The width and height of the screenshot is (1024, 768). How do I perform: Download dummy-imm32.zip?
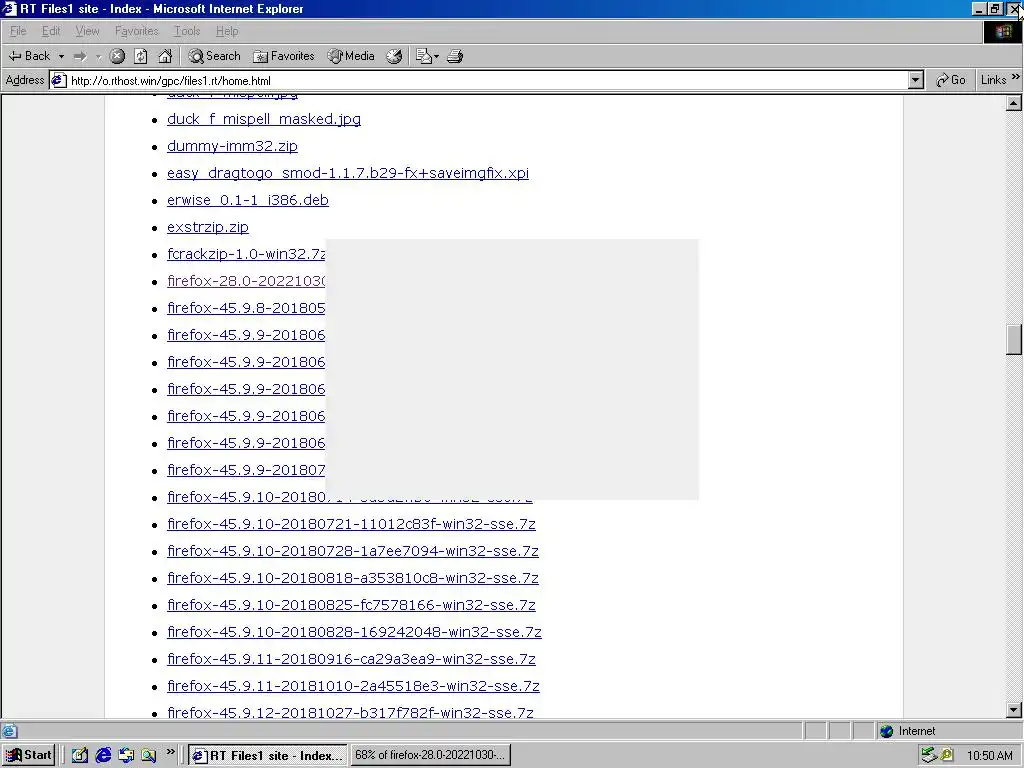(x=232, y=146)
